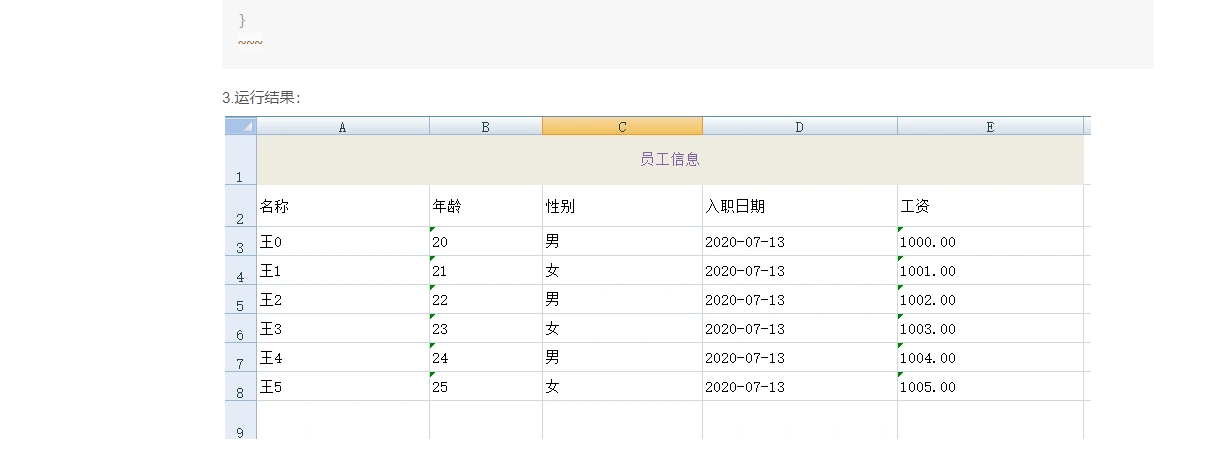Select the cell containing 王5
The height and width of the screenshot is (452, 1216).
click(x=343, y=387)
